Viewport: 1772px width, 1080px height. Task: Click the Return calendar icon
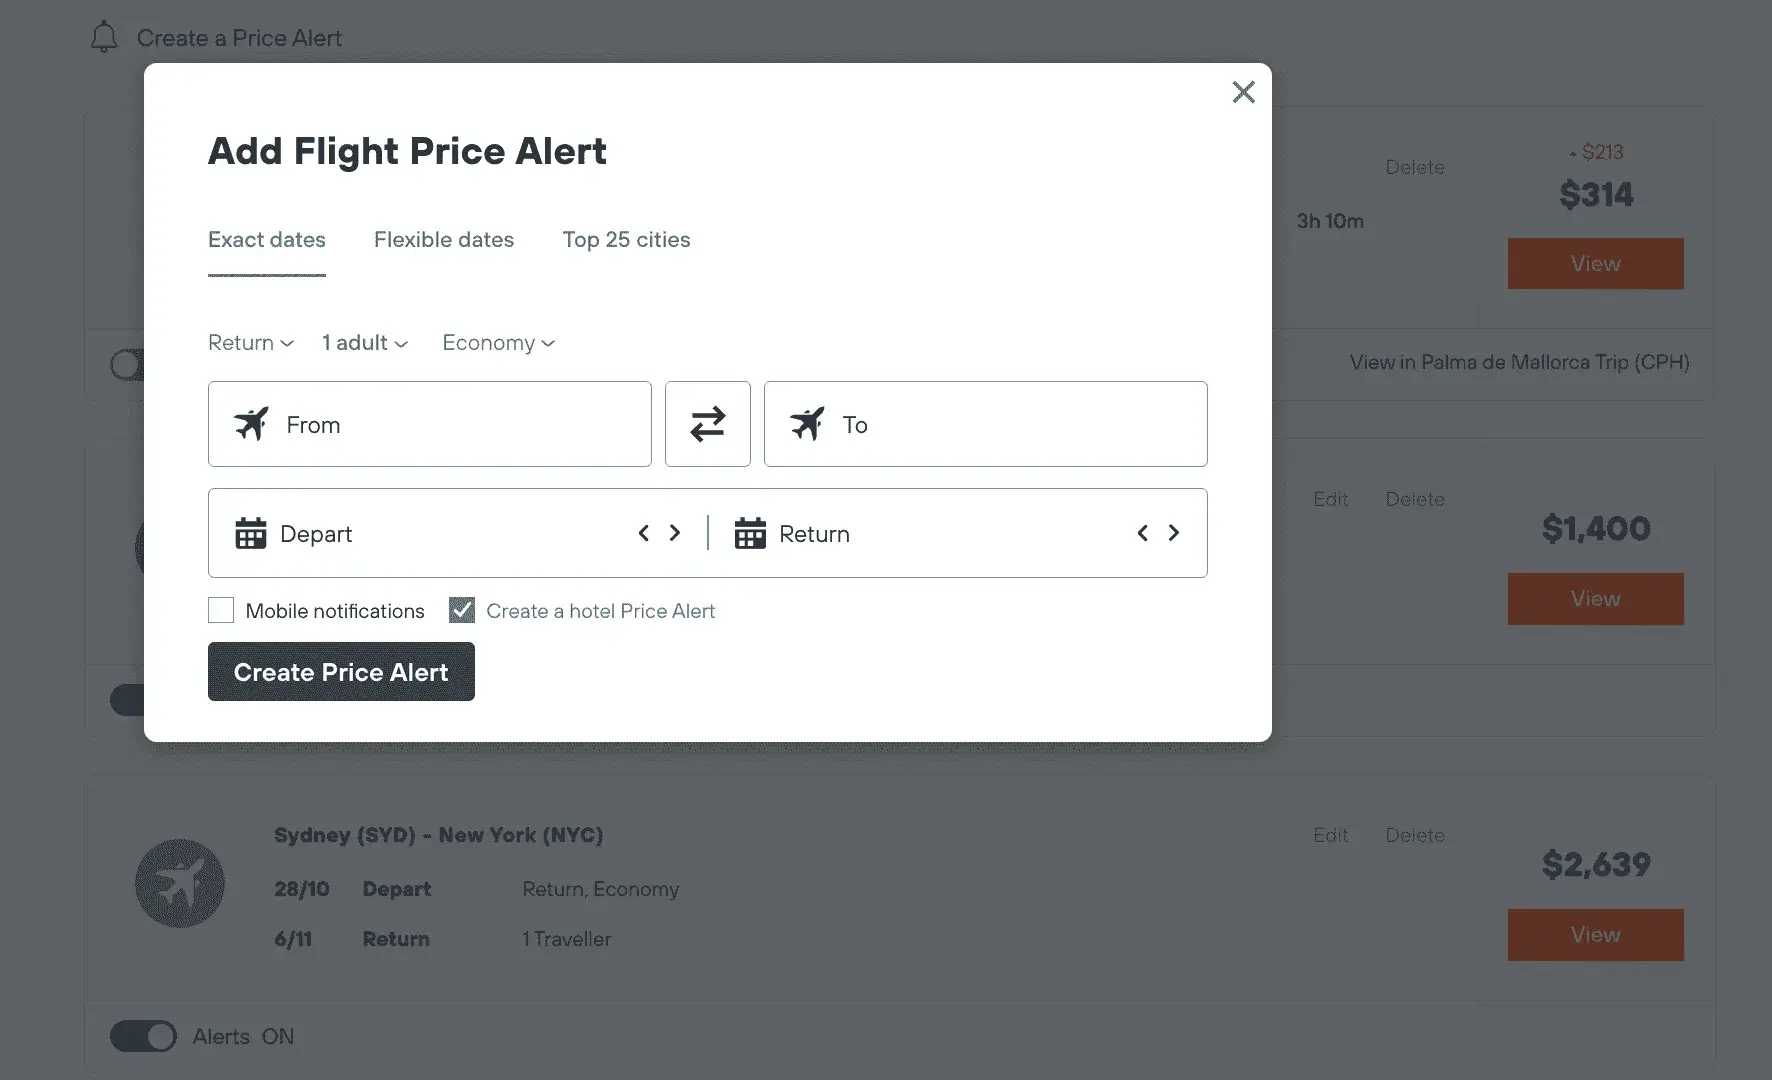click(x=750, y=533)
